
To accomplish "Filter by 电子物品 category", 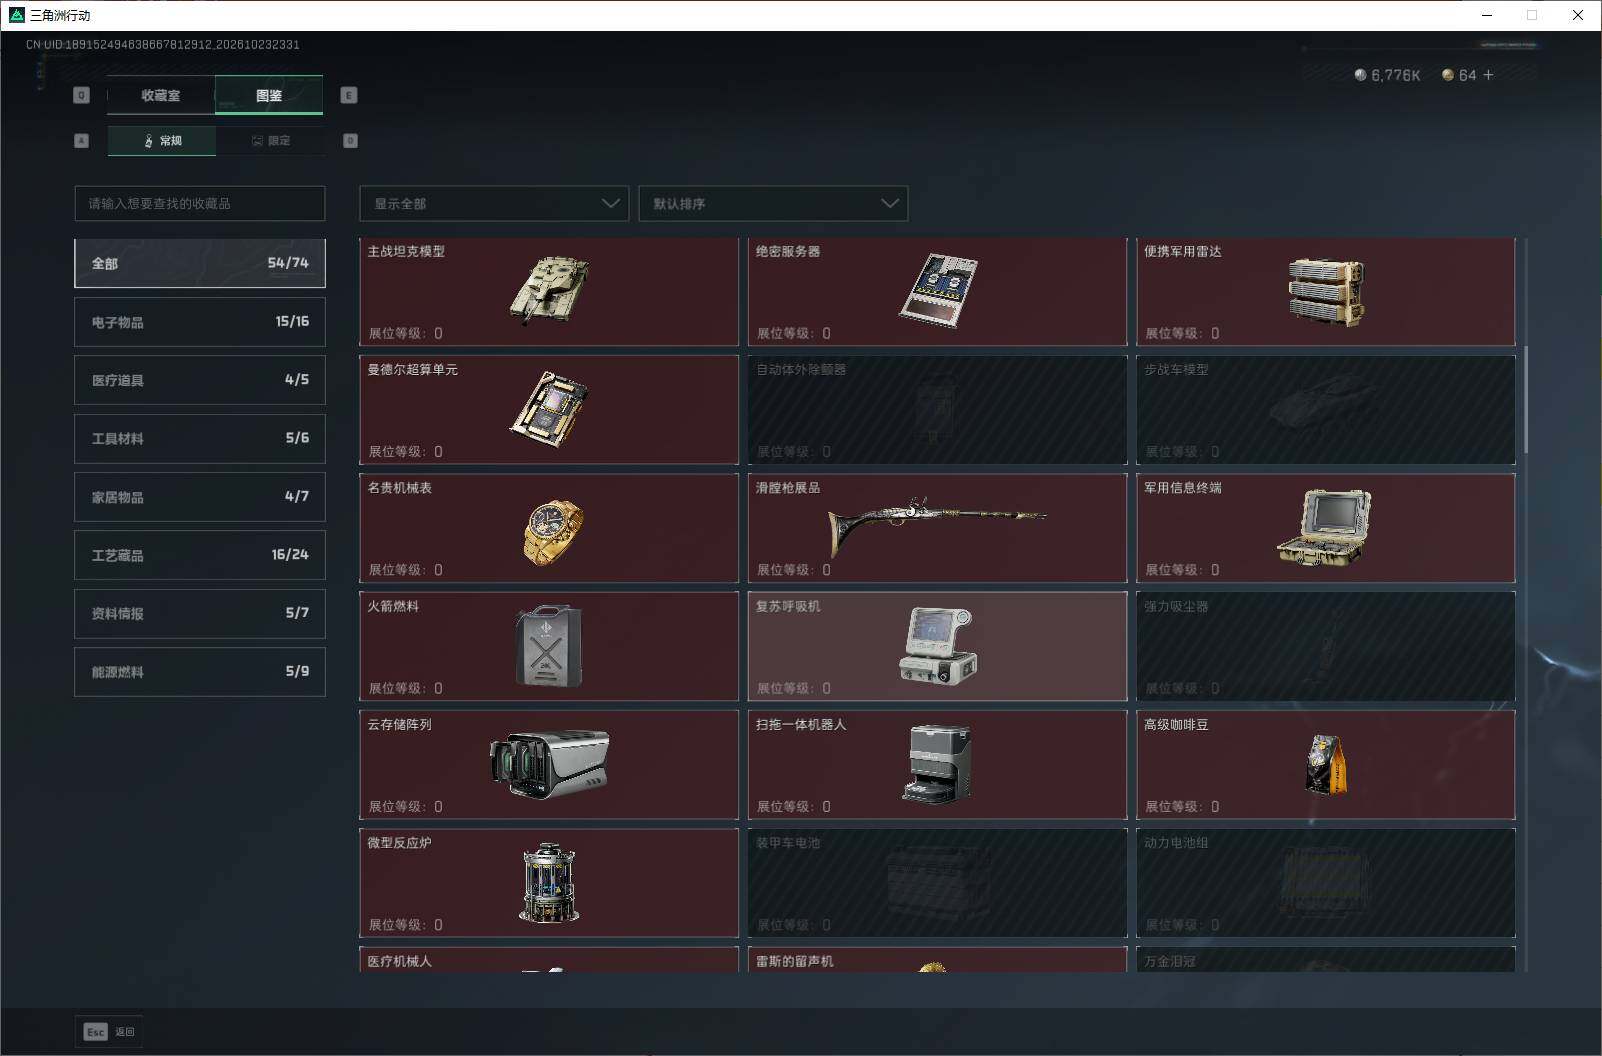I will 200,322.
